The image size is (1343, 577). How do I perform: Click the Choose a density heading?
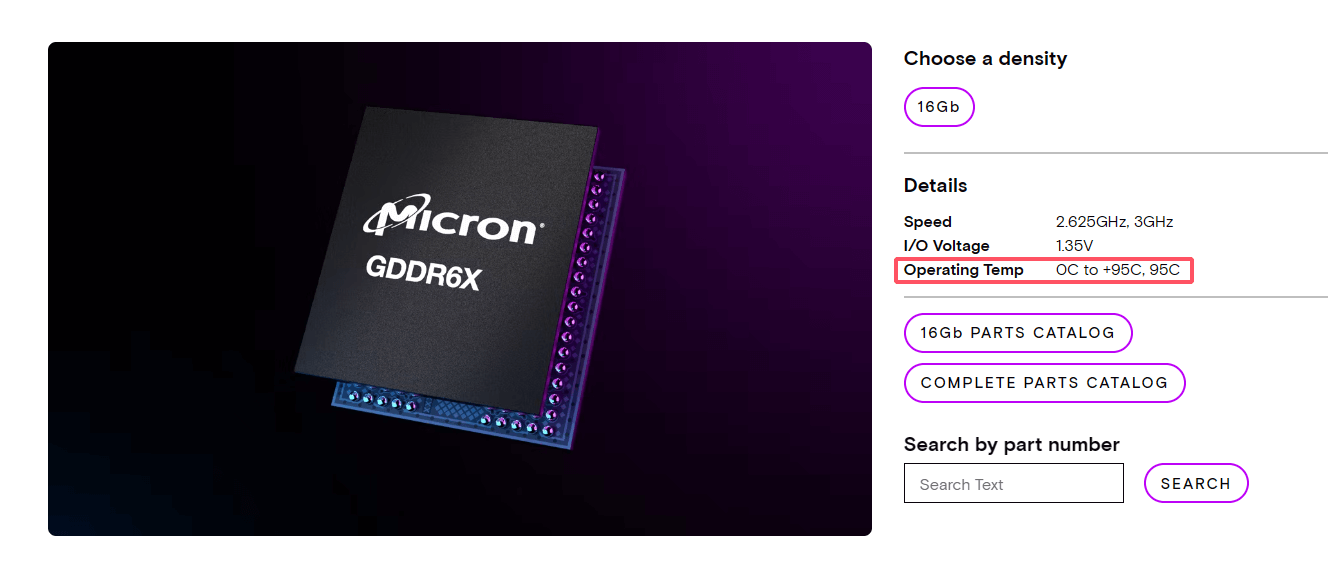pos(985,58)
